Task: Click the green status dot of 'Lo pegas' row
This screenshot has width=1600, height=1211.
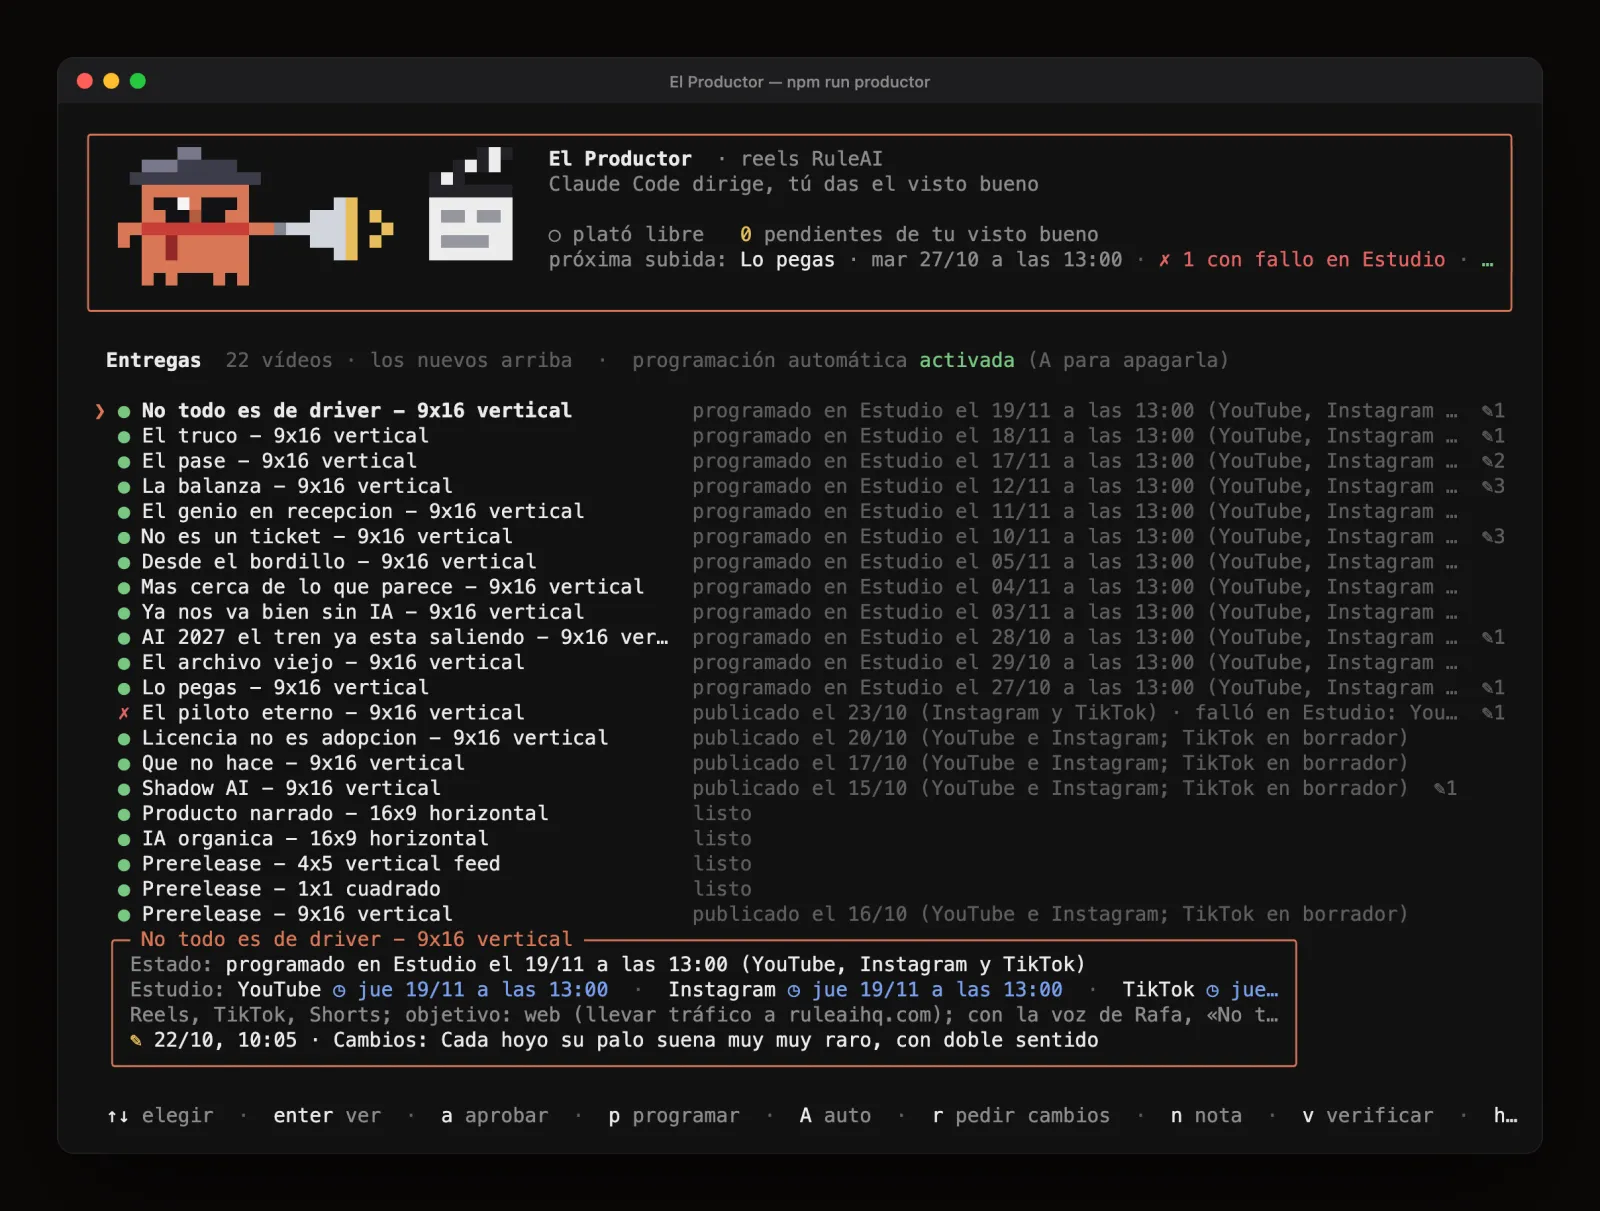Action: tap(124, 689)
